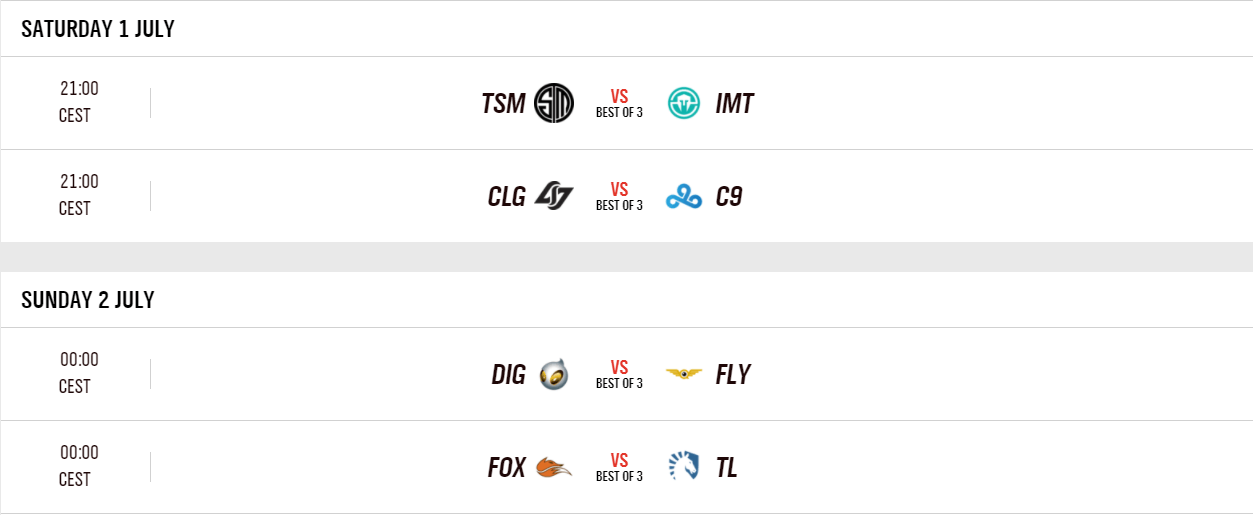
Task: Select the TL team name
Action: pyautogui.click(x=726, y=468)
